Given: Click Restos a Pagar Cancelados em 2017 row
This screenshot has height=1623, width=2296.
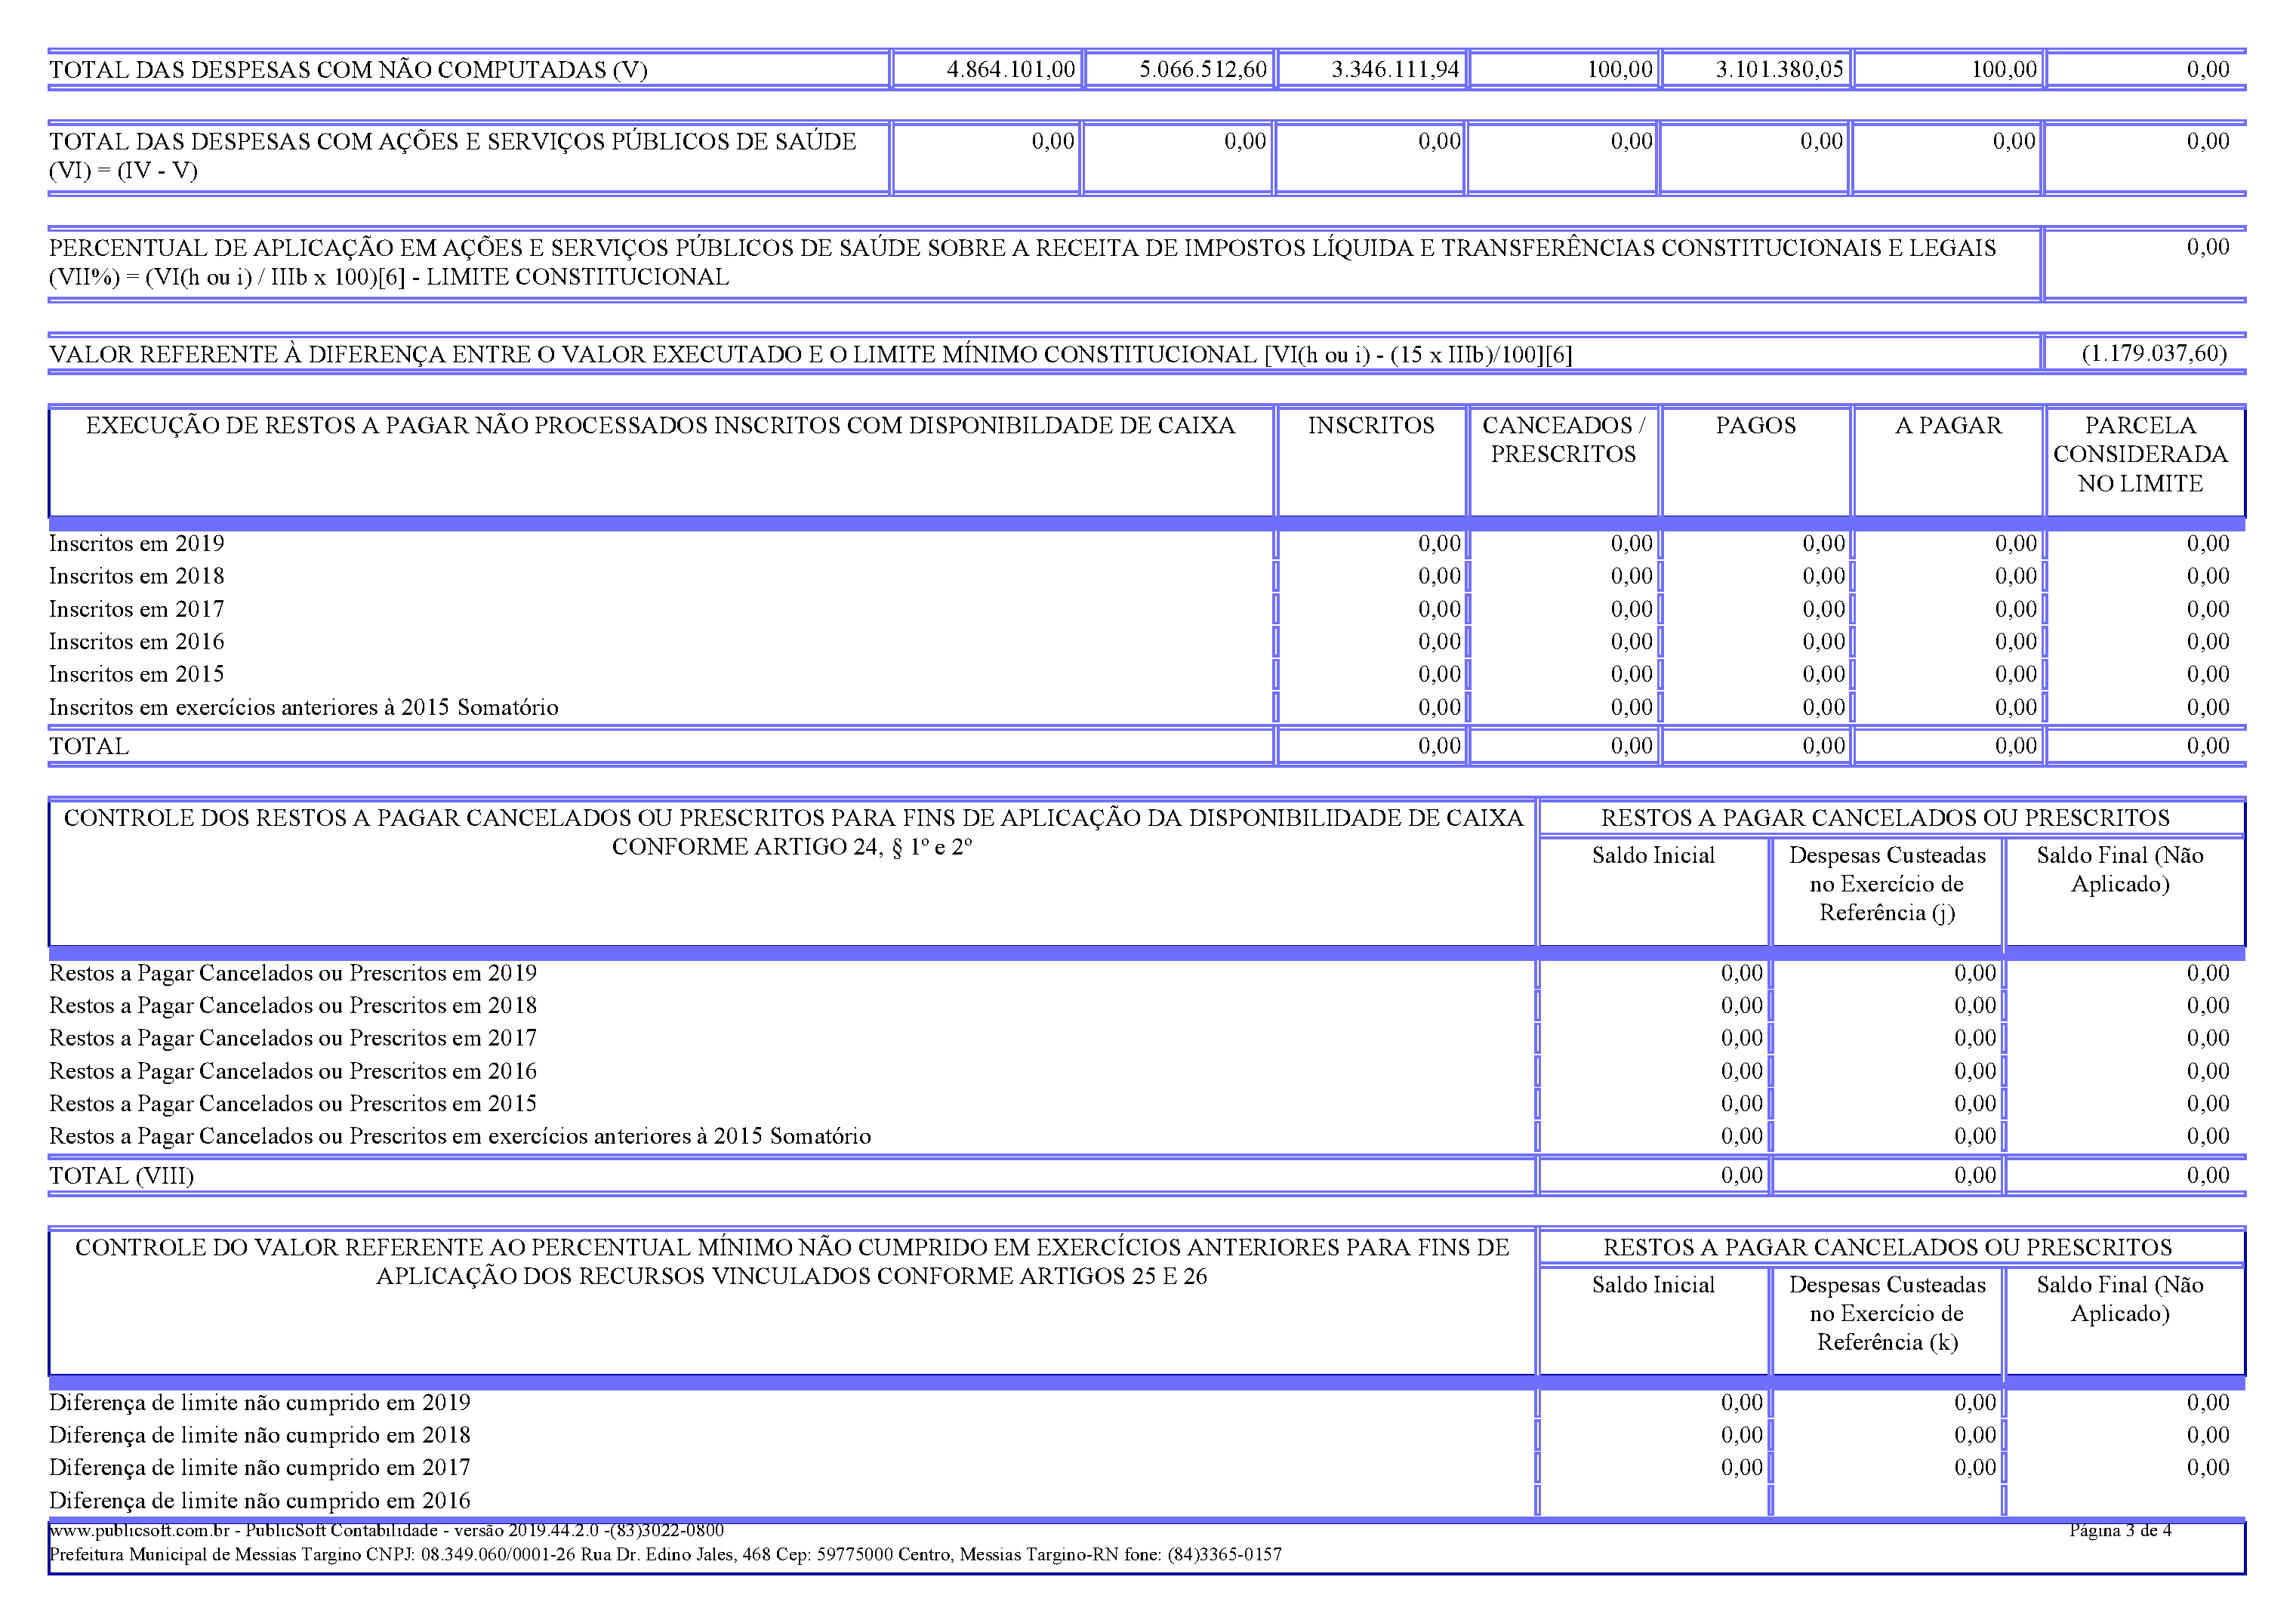Looking at the screenshot, I should click(x=293, y=1038).
